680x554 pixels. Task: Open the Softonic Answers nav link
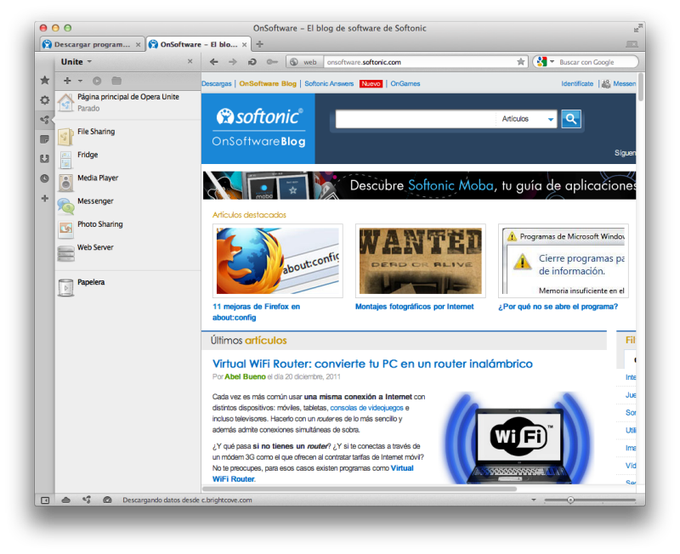(329, 84)
